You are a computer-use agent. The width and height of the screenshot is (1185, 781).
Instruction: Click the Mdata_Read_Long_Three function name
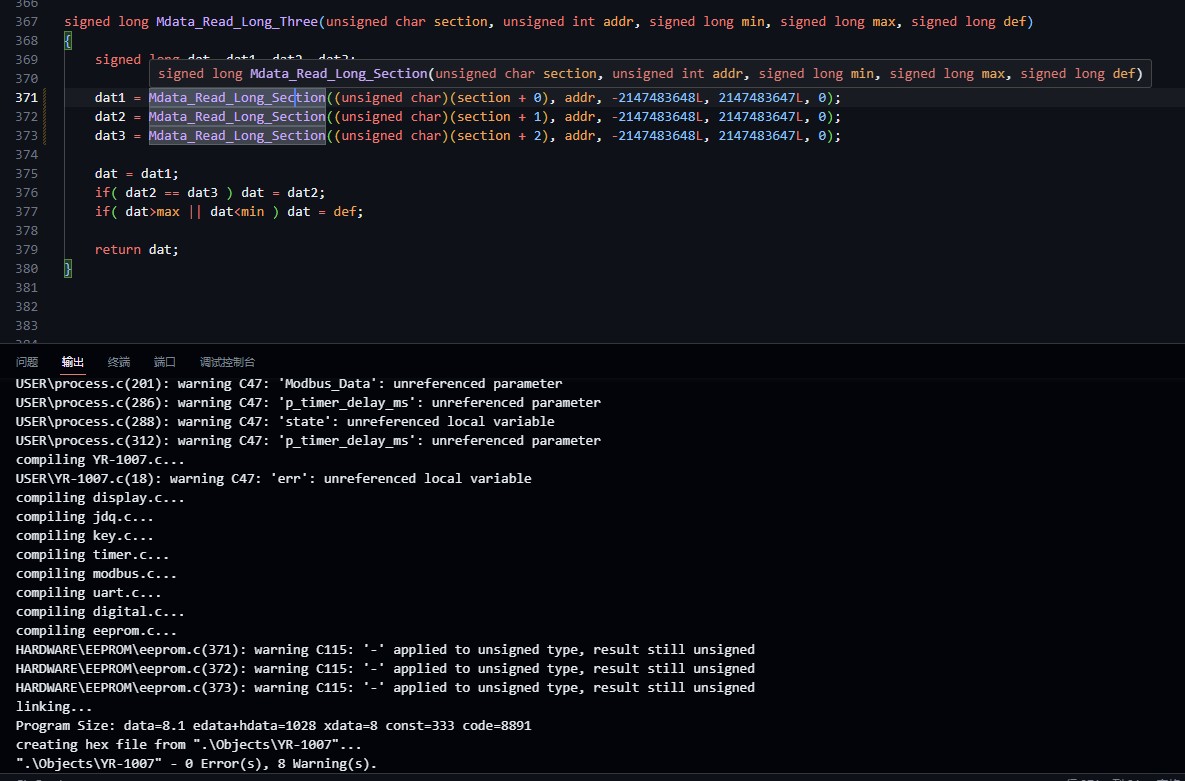237,22
